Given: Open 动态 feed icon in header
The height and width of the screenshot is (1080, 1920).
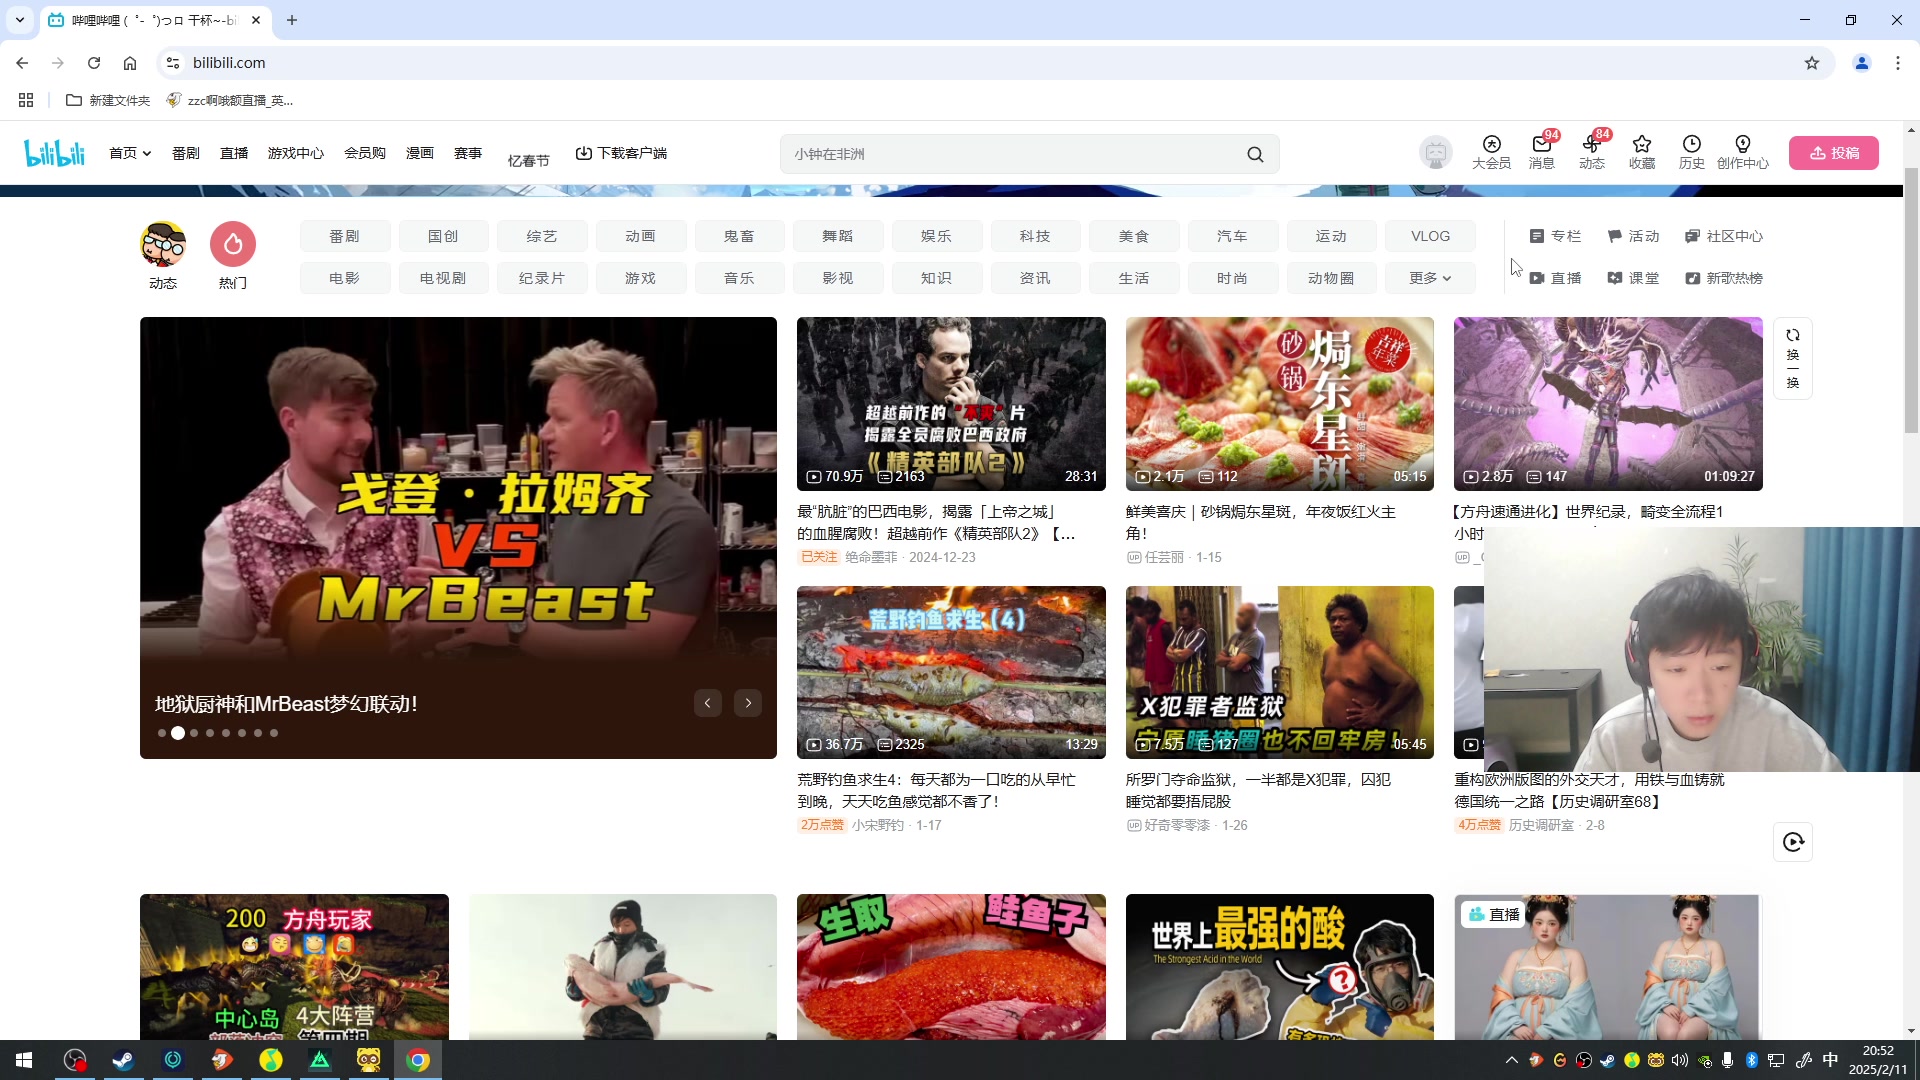Looking at the screenshot, I should pos(1591,152).
